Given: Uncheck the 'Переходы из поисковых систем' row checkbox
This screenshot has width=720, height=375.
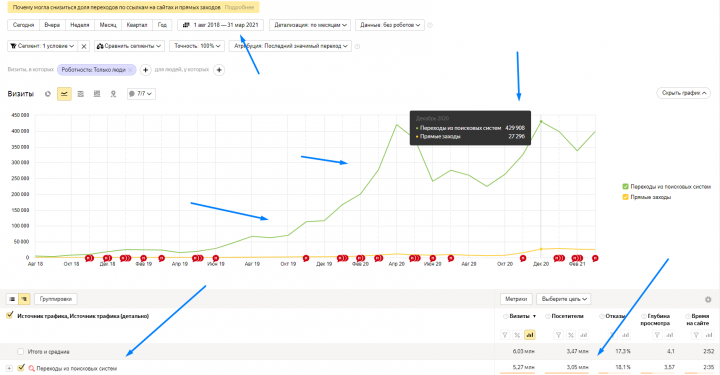Looking at the screenshot, I should point(21,368).
